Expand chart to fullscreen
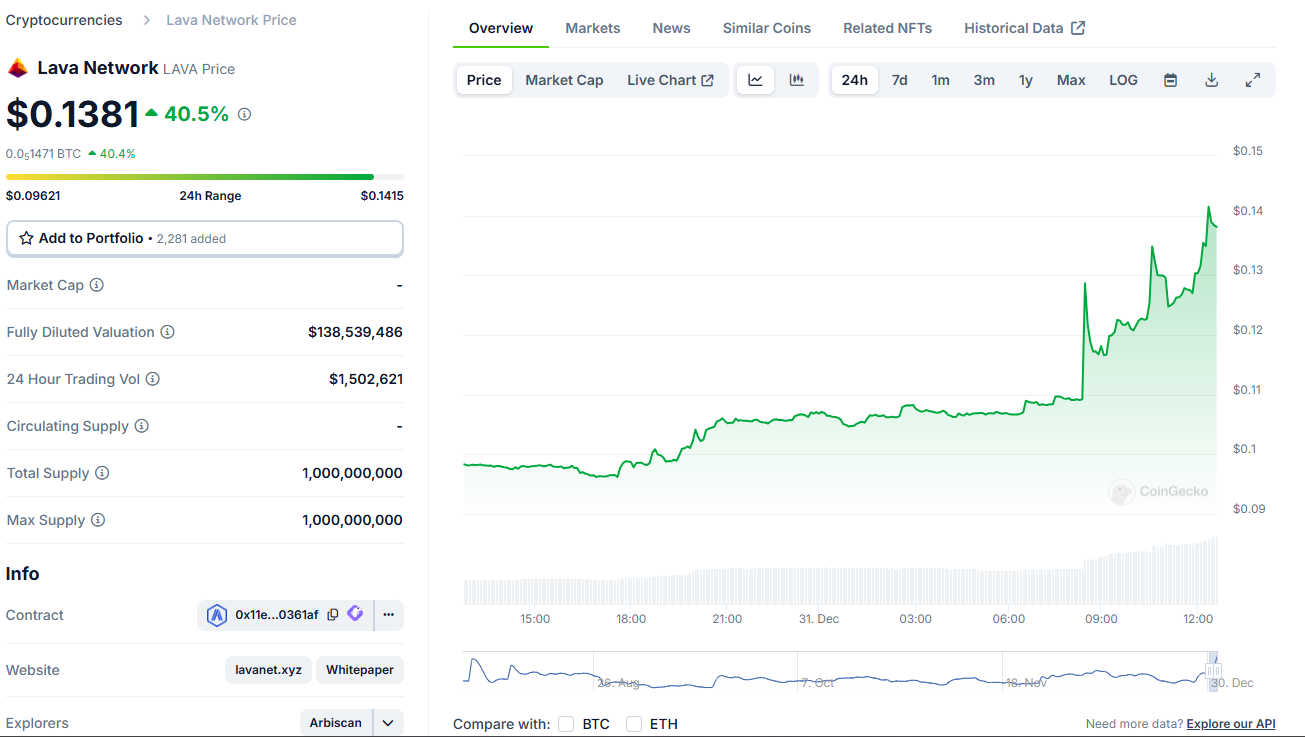The height and width of the screenshot is (737, 1305). coord(1252,80)
